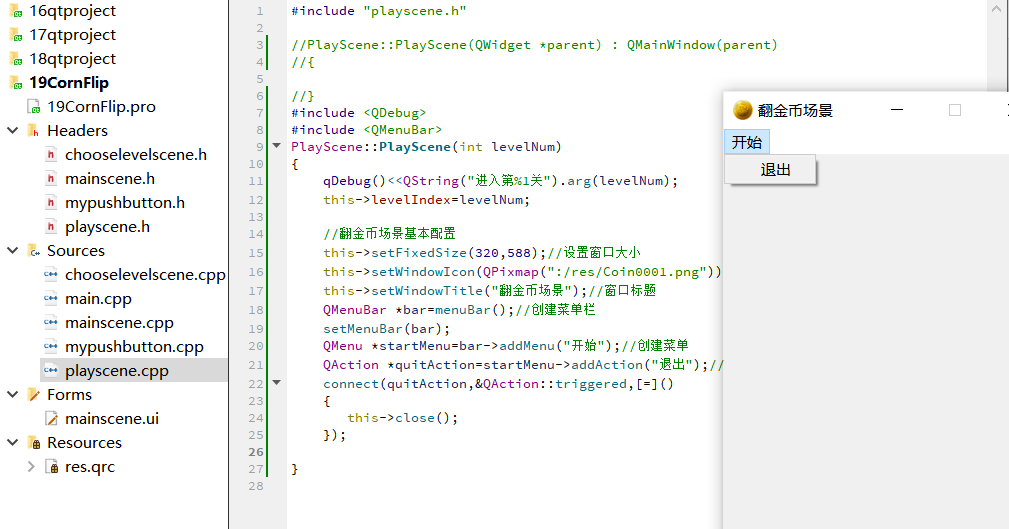
Task: Select the res.qrc resource entry
Action: pyautogui.click(x=89, y=467)
